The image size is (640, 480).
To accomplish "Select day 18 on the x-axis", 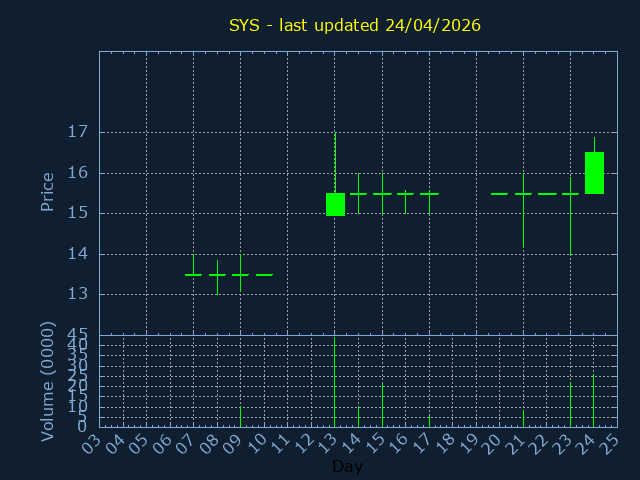I will [445, 443].
